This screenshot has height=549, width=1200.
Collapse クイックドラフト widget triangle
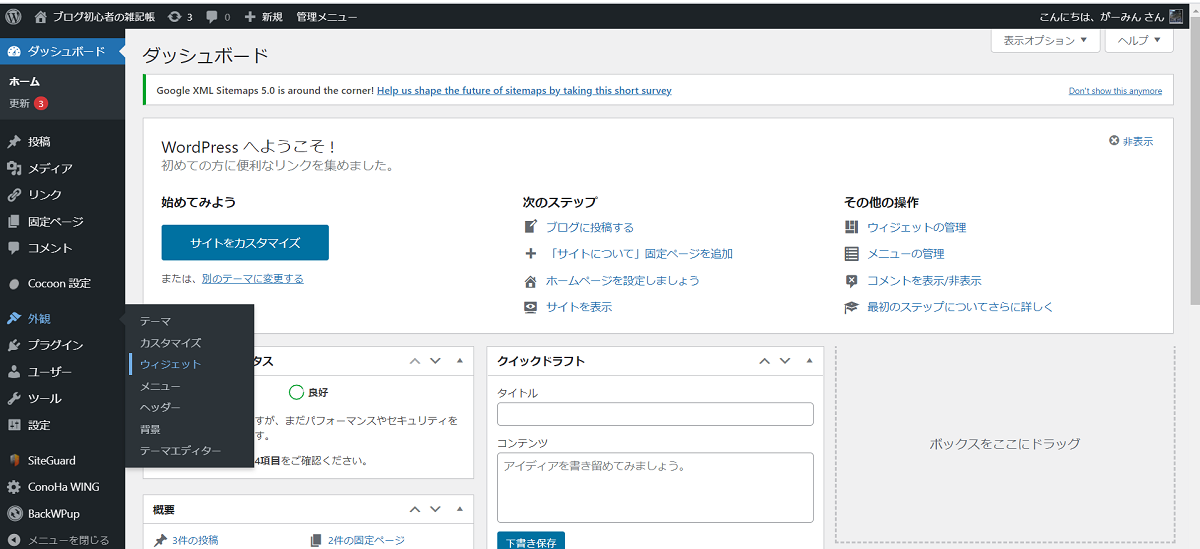coord(809,361)
